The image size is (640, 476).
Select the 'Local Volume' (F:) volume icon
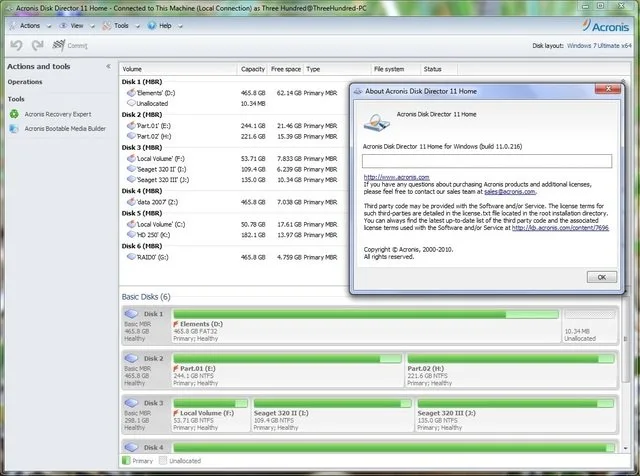tap(131, 158)
